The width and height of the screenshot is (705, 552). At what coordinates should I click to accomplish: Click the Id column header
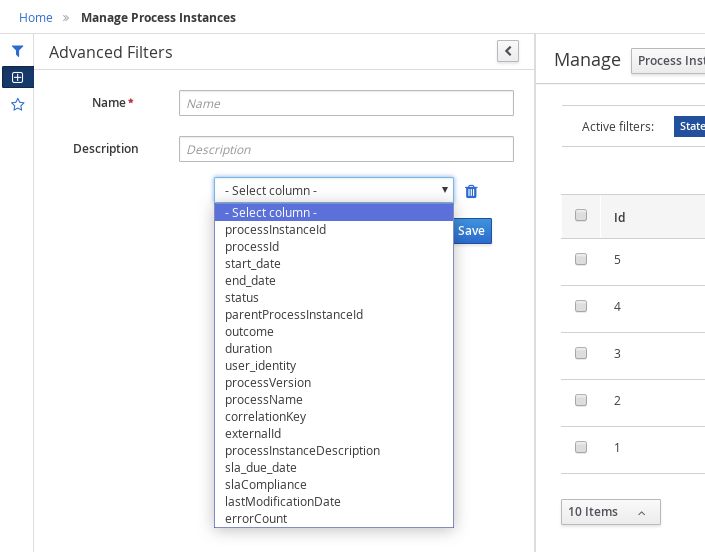point(620,217)
